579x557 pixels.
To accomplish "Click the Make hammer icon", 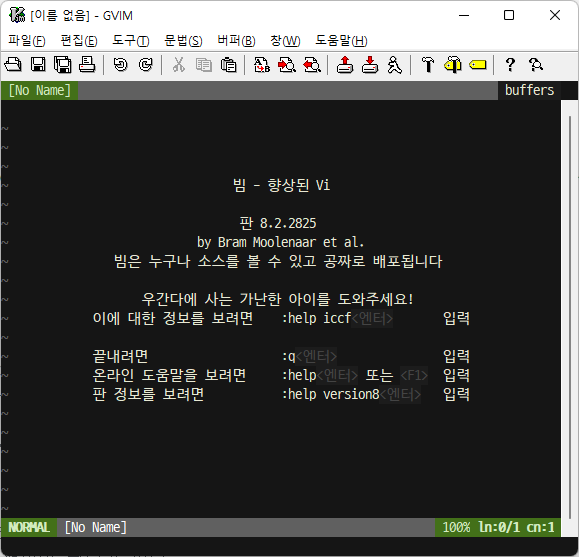I will [428, 65].
